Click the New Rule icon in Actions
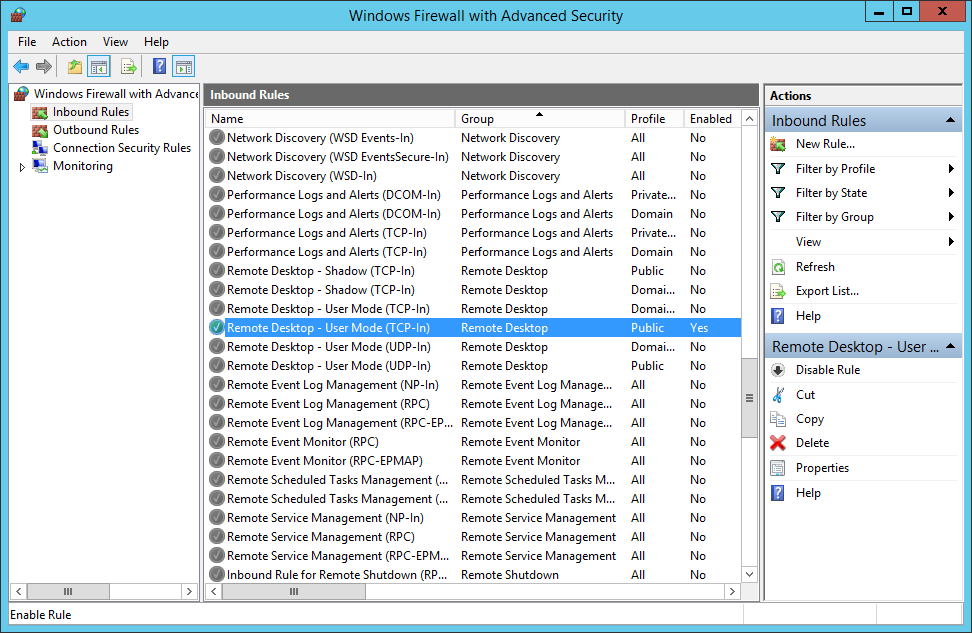 pos(778,144)
